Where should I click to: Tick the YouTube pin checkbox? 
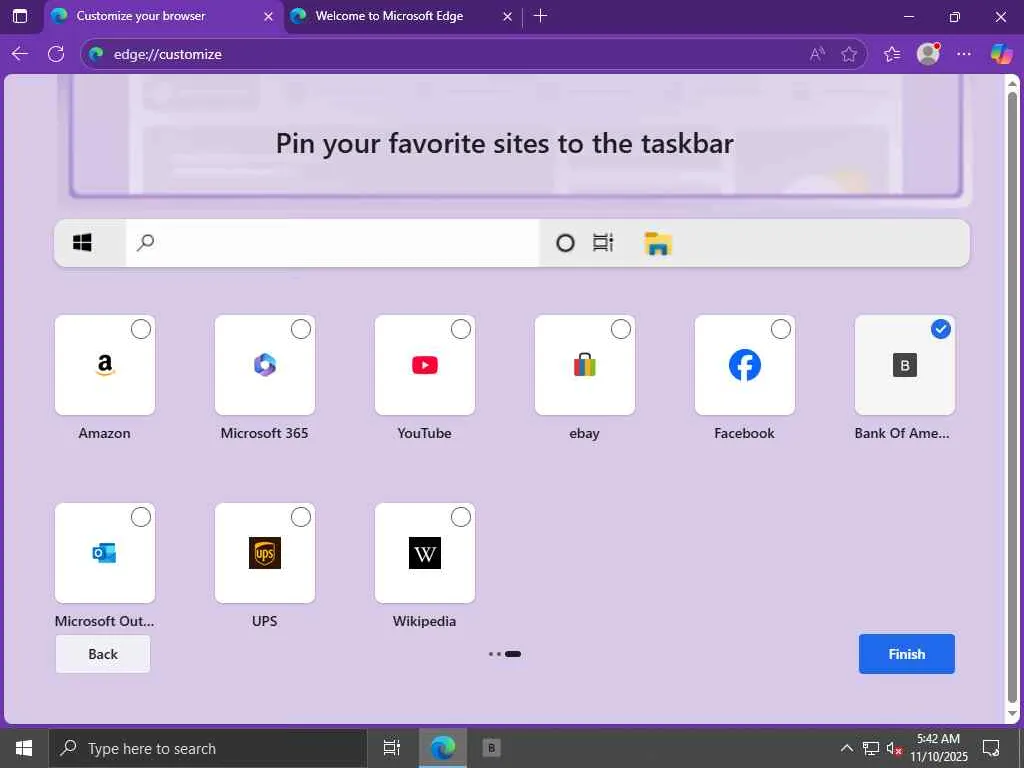click(461, 329)
